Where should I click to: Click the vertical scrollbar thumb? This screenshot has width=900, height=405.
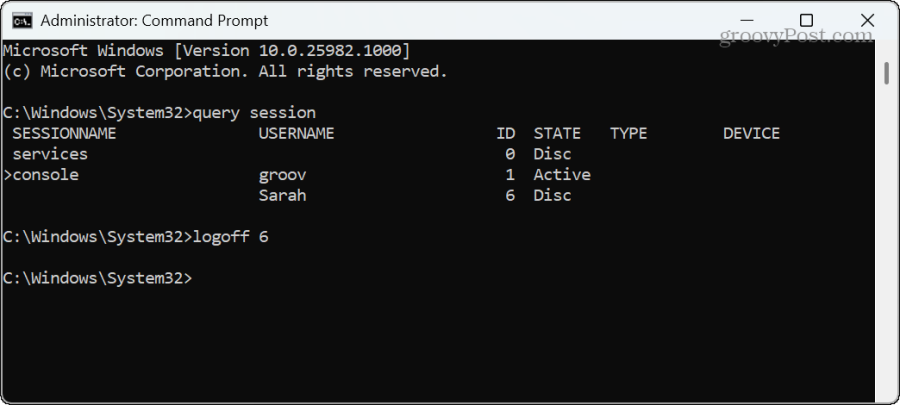point(887,73)
